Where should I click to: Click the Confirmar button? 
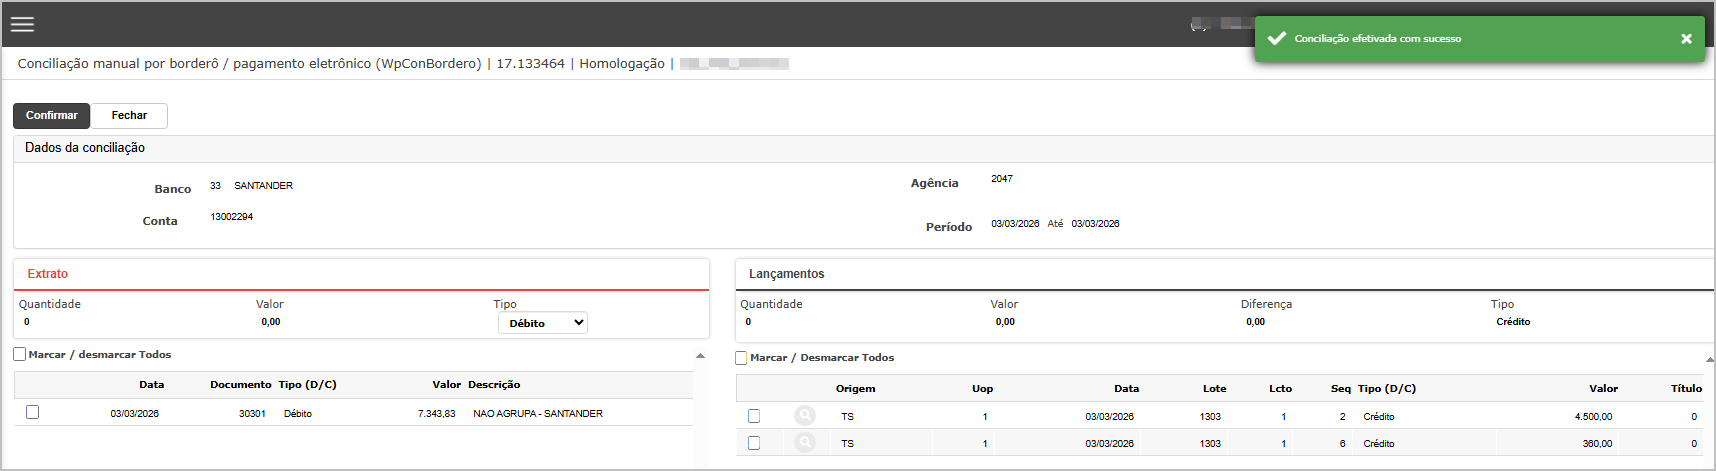[51, 116]
